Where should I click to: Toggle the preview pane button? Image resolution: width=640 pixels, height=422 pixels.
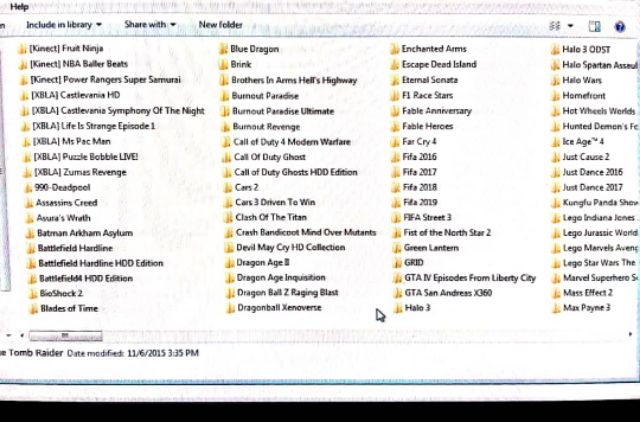click(x=595, y=25)
